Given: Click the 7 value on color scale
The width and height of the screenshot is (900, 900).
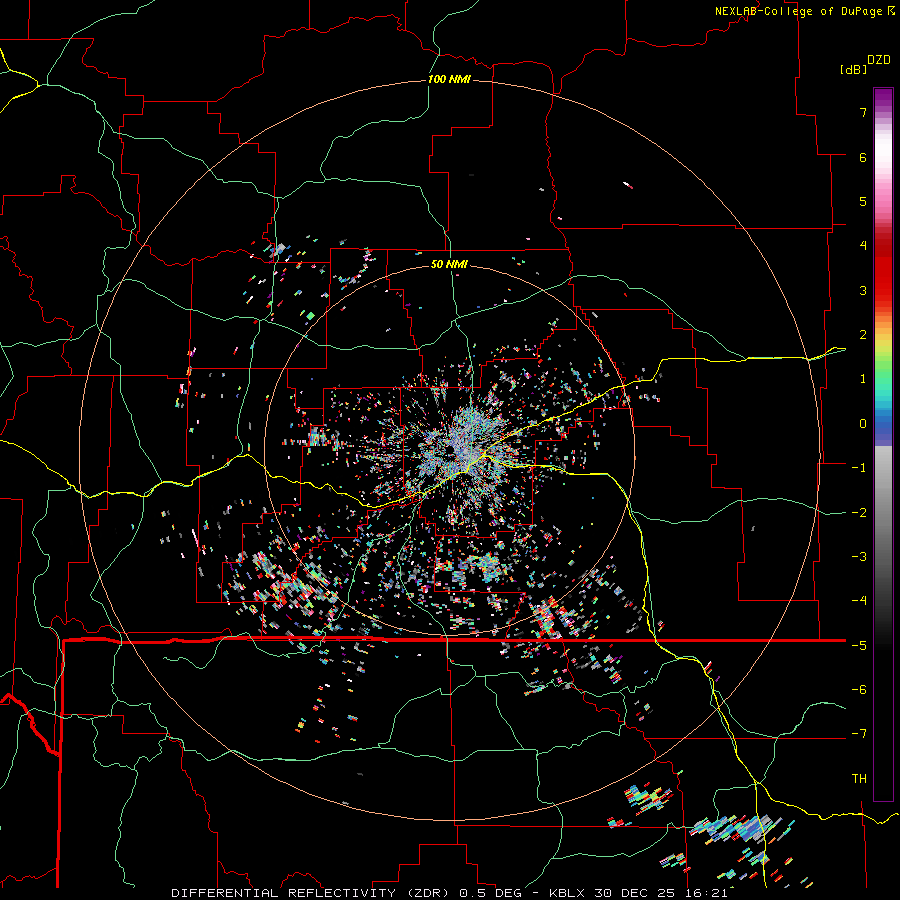Looking at the screenshot, I should point(863,112).
